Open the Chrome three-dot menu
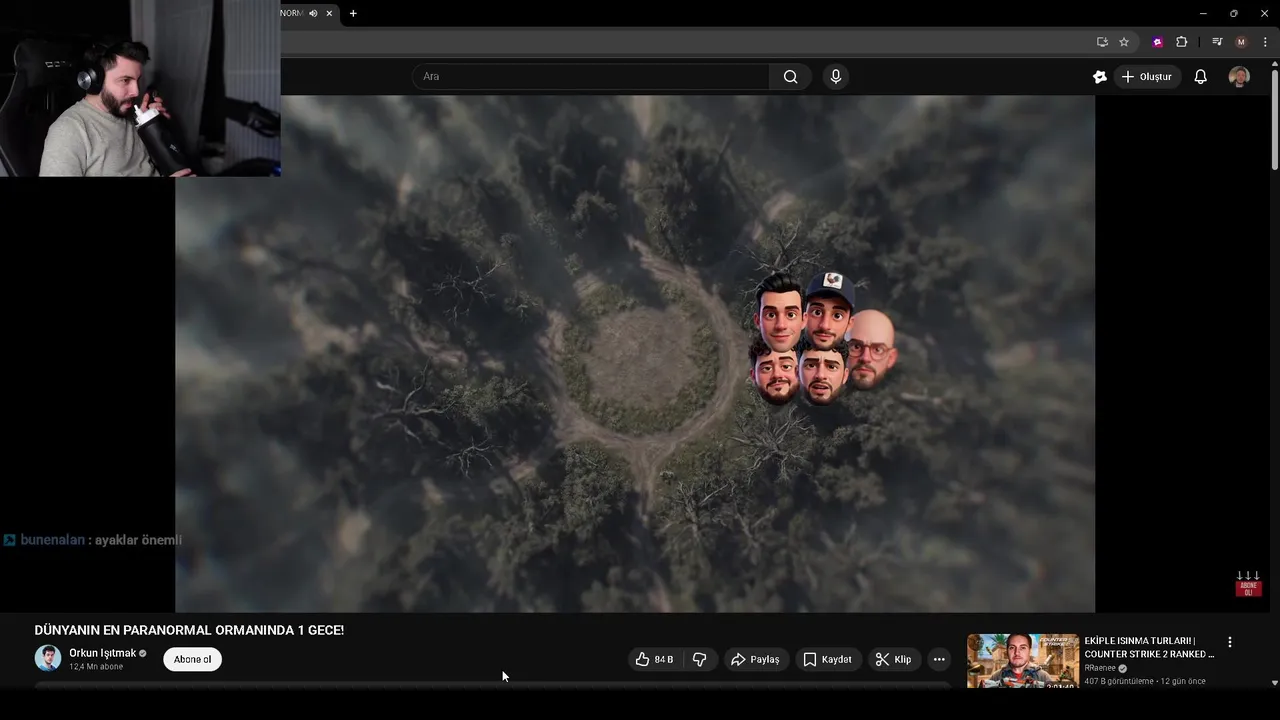This screenshot has height=720, width=1280. (x=1265, y=42)
